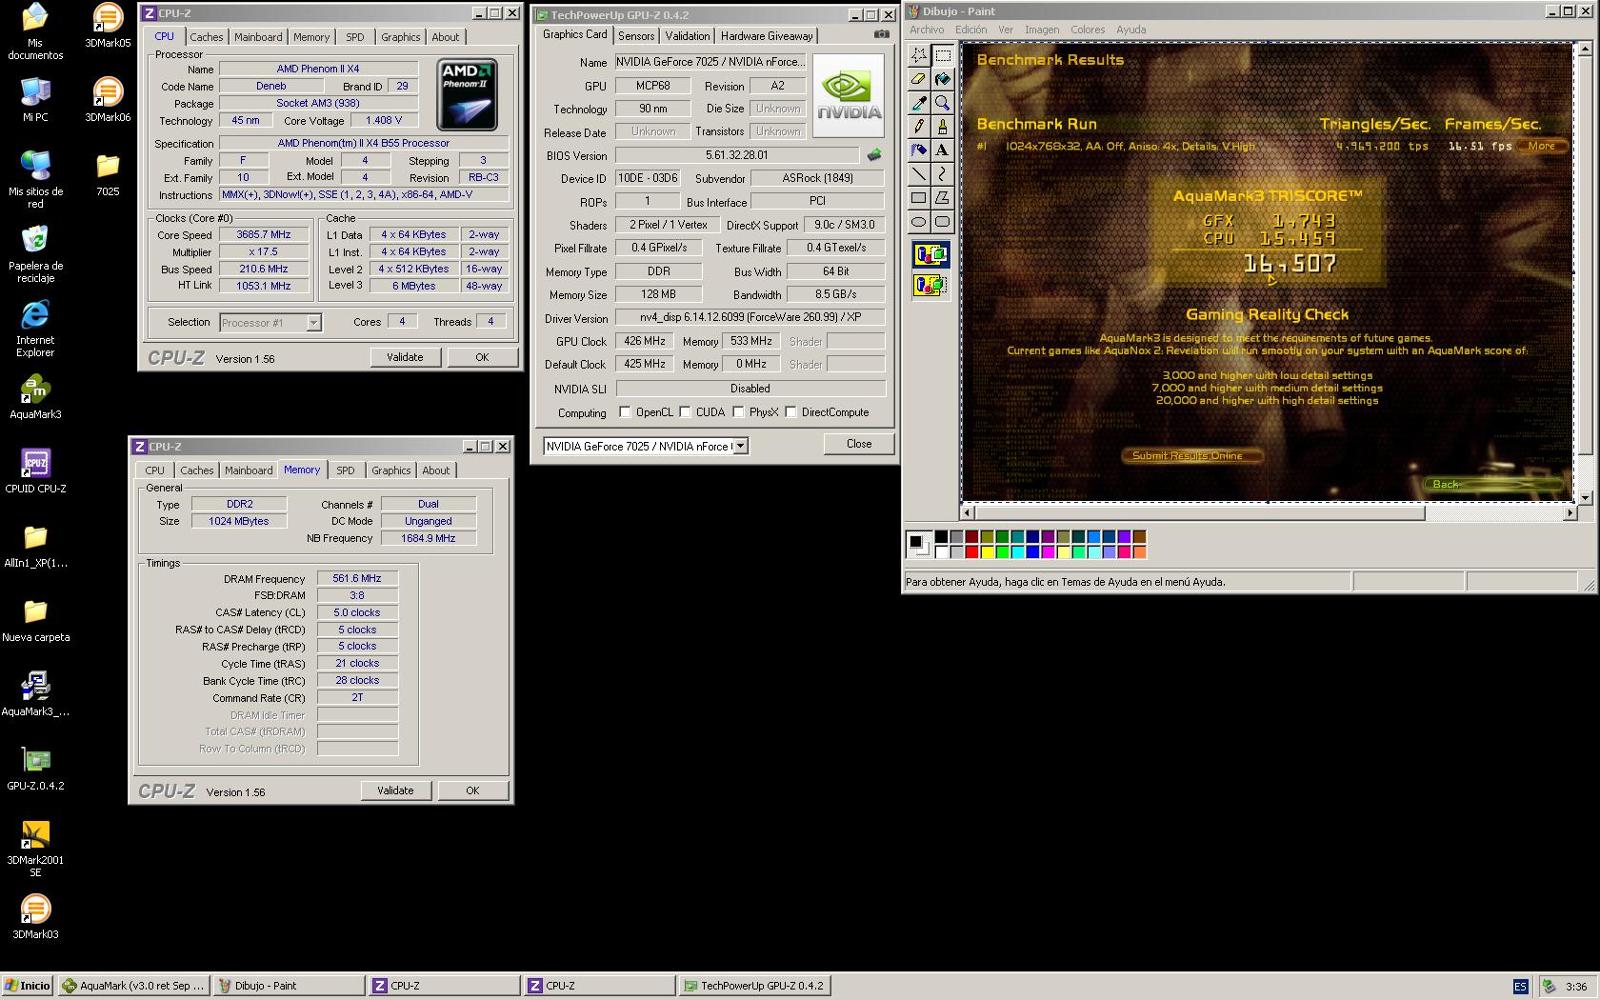The width and height of the screenshot is (1600, 1000).
Task: Switch to the Sensors tab in GPU-Z
Action: pyautogui.click(x=636, y=36)
